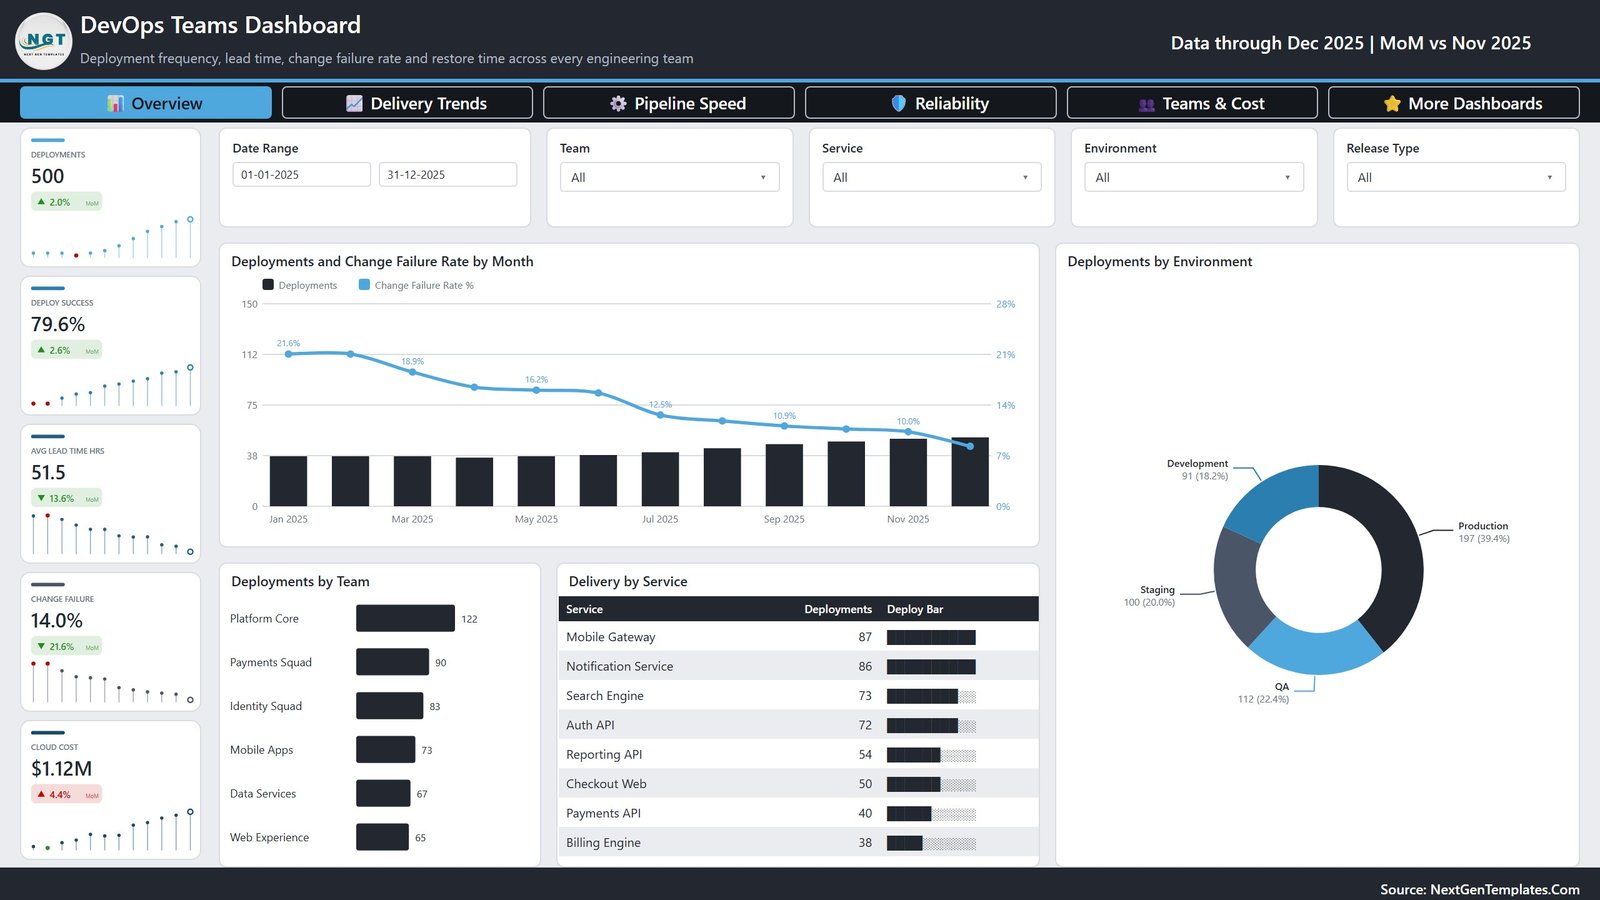Click the Reliability shield icon
This screenshot has height=900, width=1600.
[x=898, y=103]
